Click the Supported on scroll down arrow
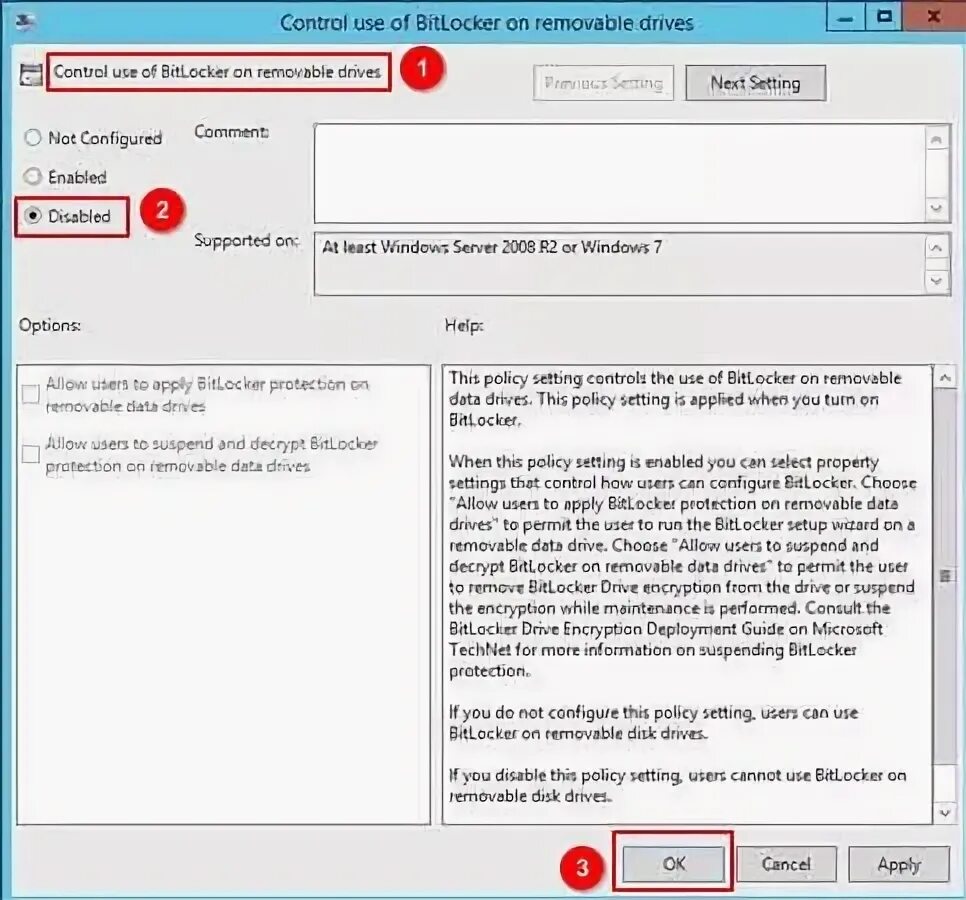 click(936, 281)
